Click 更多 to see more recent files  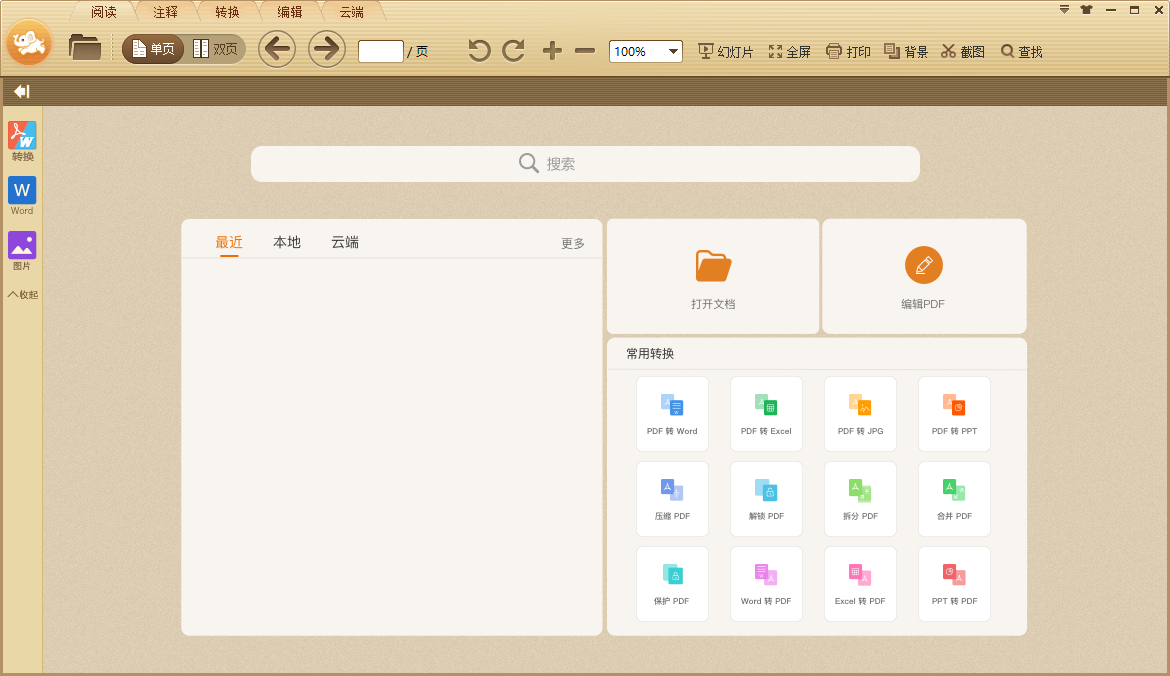click(x=572, y=242)
